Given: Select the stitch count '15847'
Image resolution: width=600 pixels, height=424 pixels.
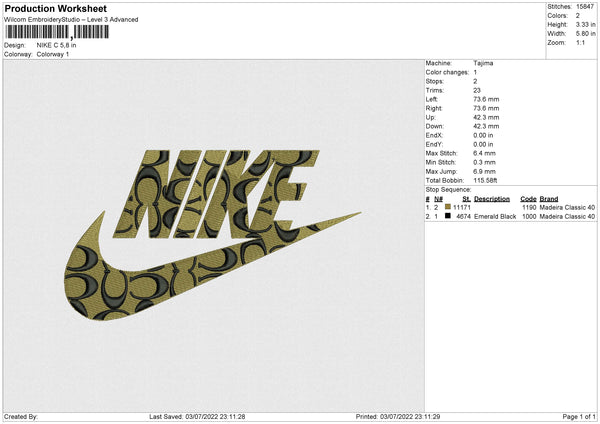Looking at the screenshot, I should 585,7.
